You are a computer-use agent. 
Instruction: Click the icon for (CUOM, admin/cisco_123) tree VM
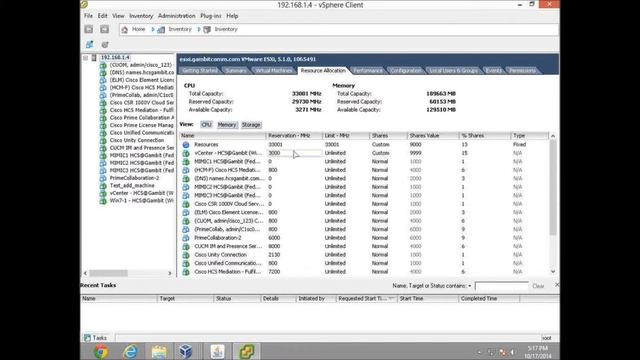103,65
